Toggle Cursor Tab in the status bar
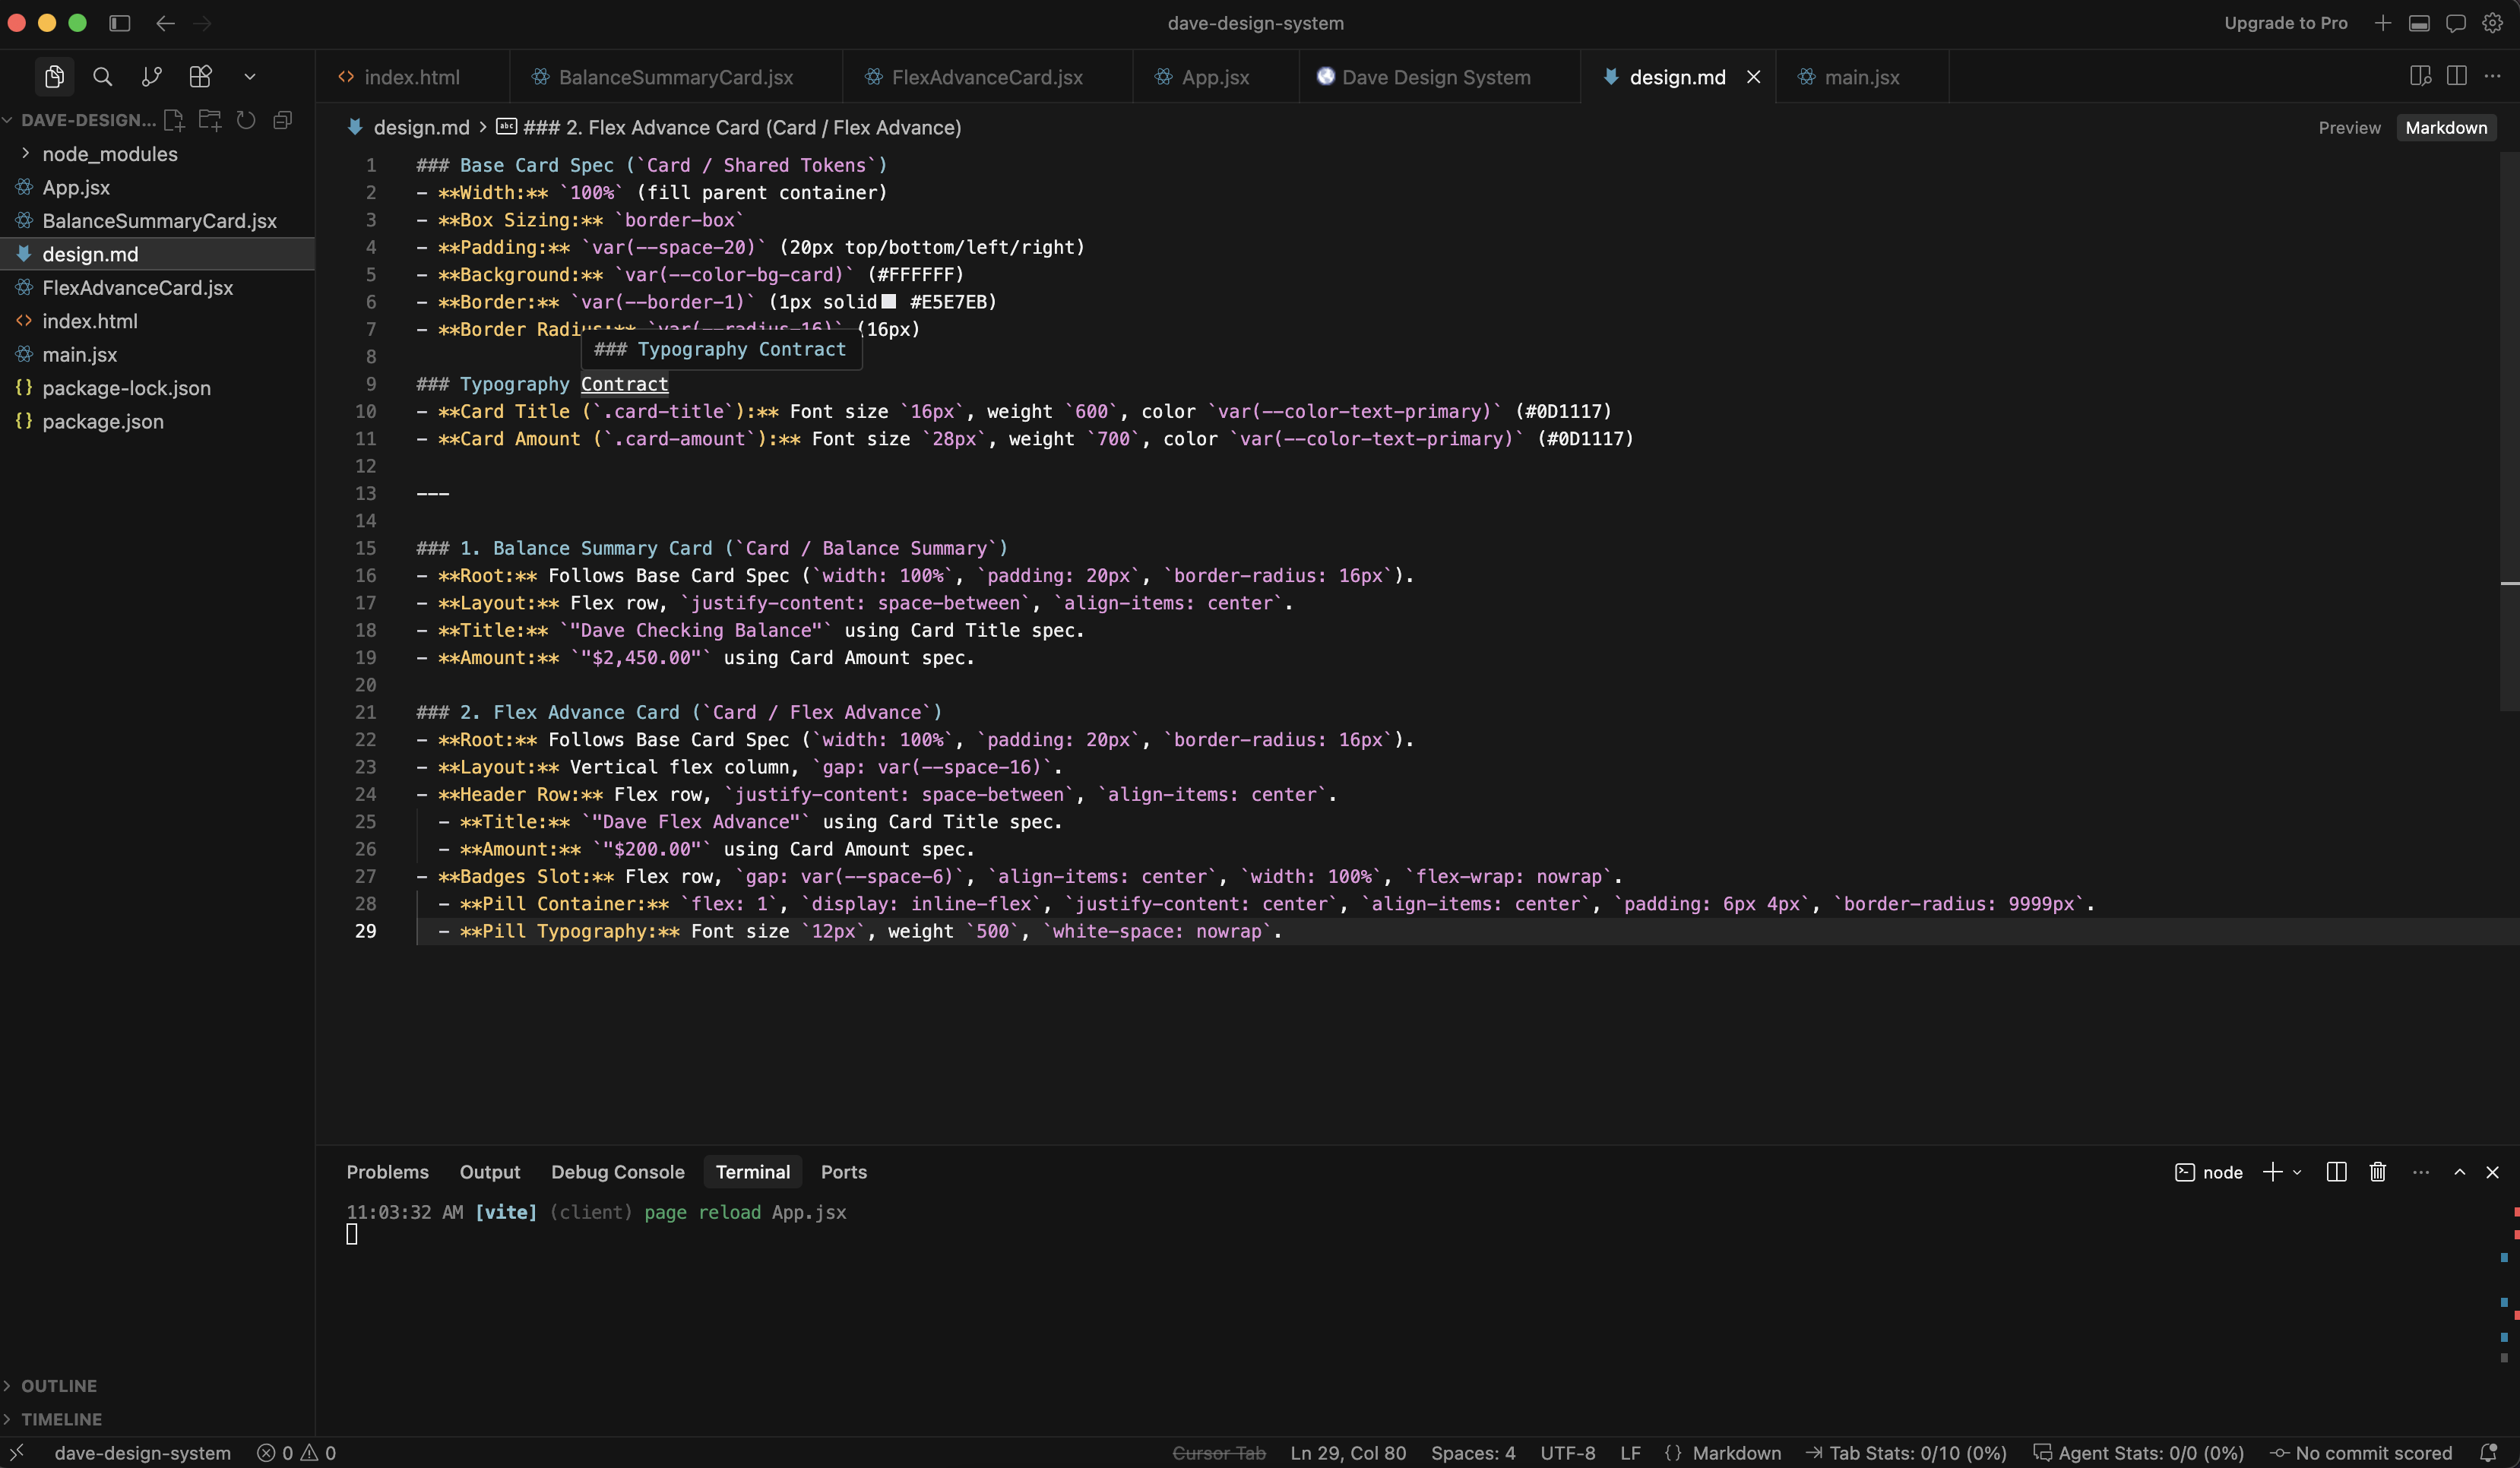 (1218, 1453)
